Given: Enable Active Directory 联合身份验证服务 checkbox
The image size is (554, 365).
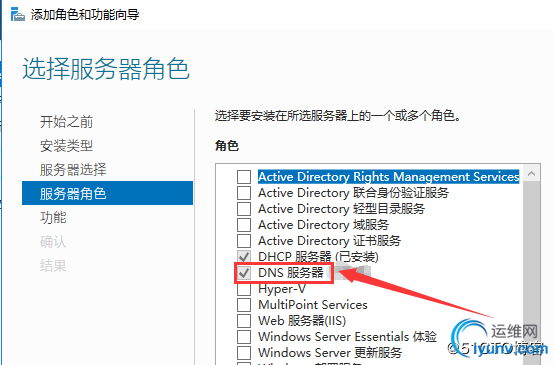Looking at the screenshot, I should 244,193.
